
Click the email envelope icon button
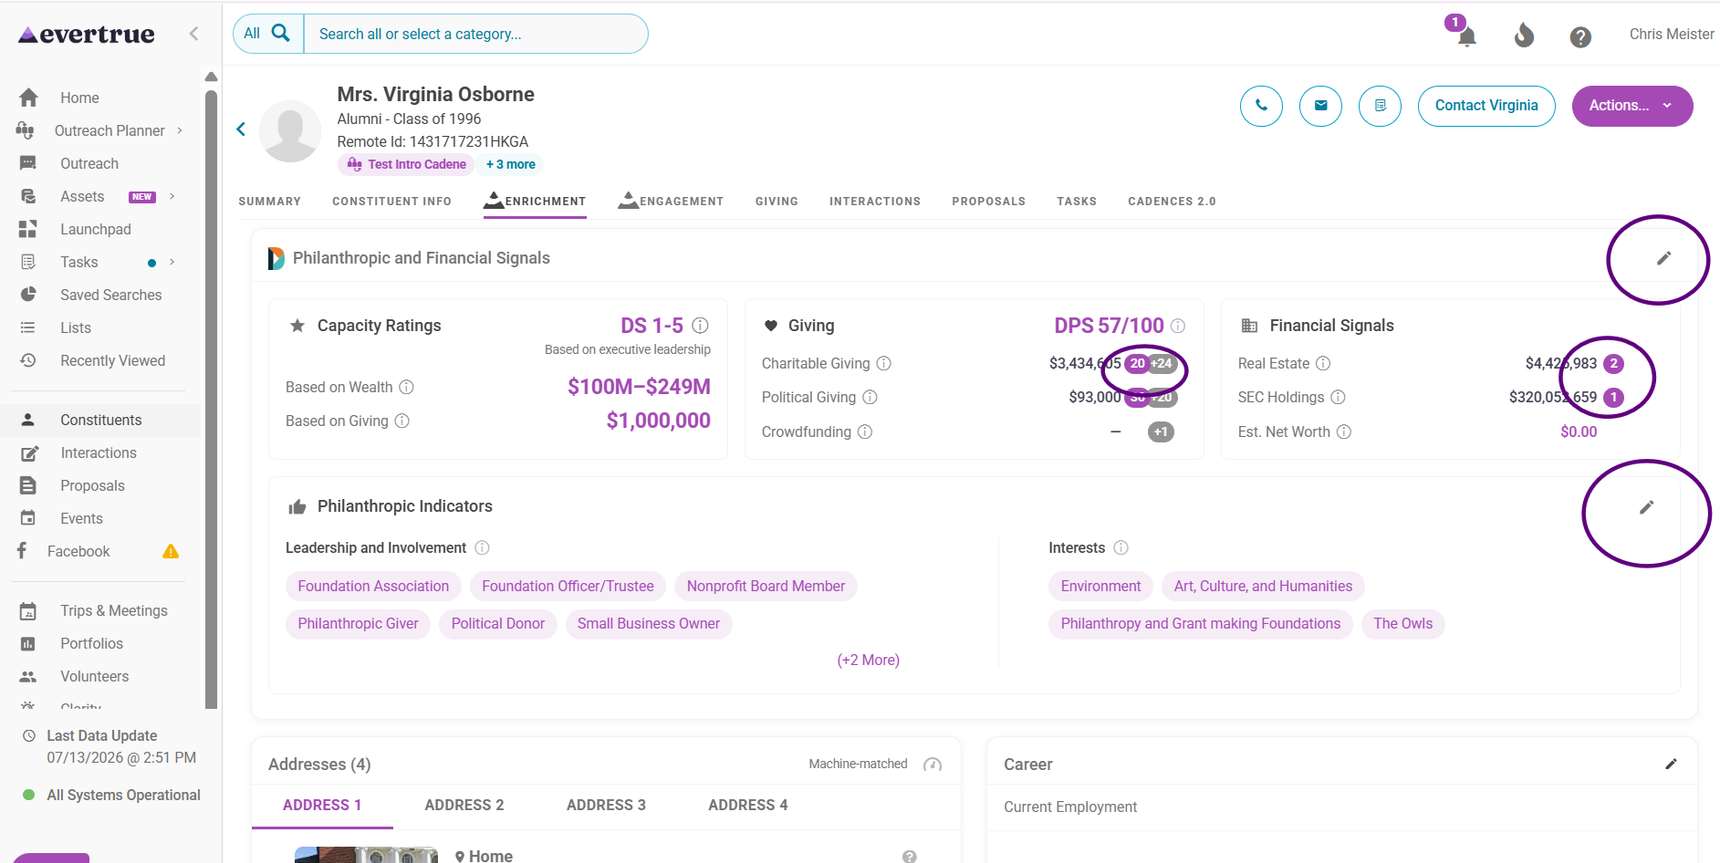click(x=1321, y=106)
